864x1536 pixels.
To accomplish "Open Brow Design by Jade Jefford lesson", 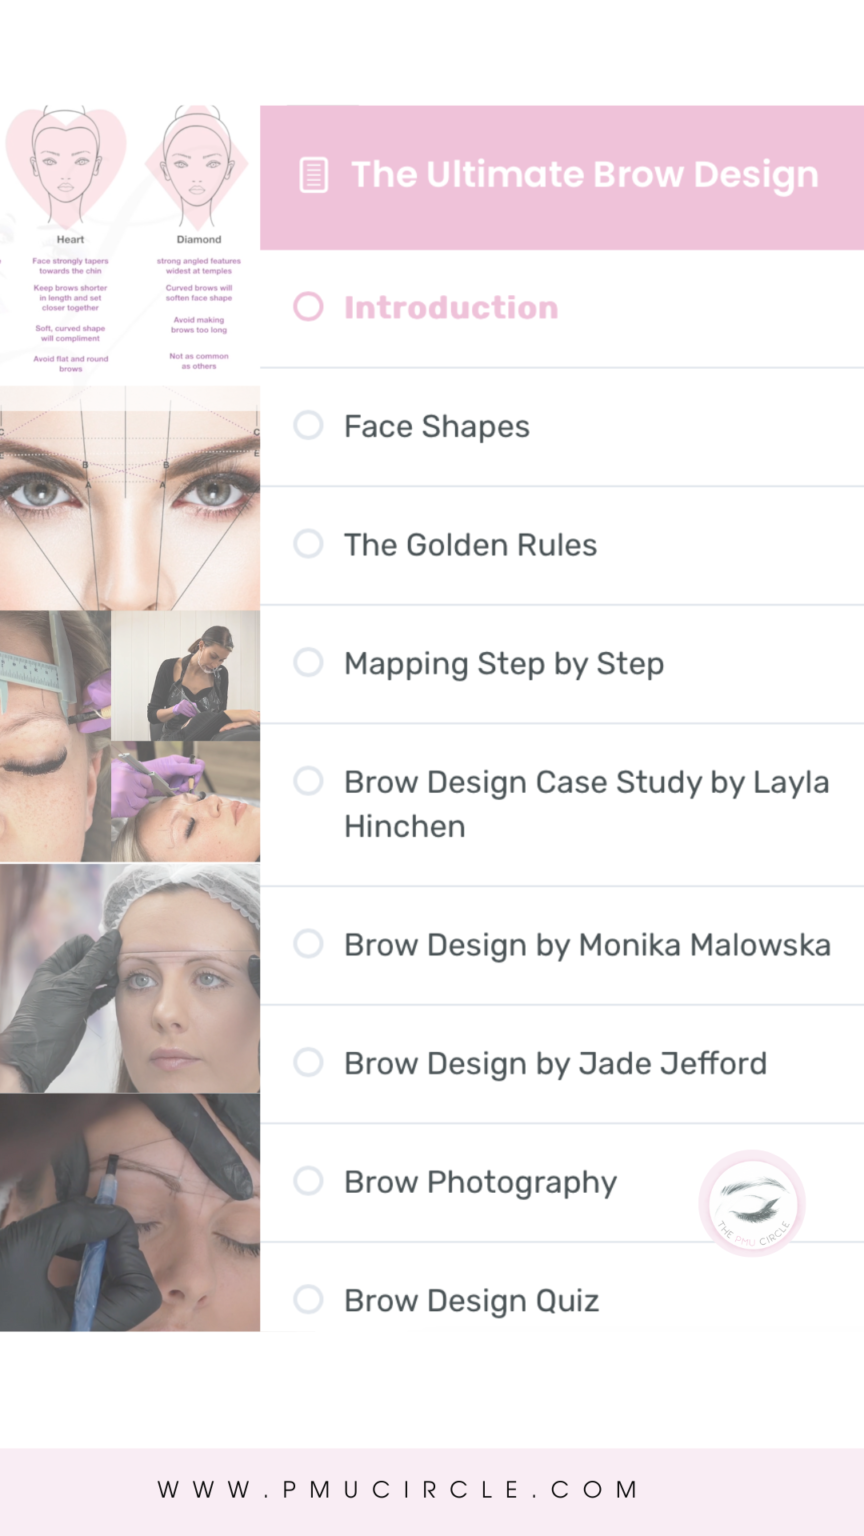I will (x=555, y=1062).
